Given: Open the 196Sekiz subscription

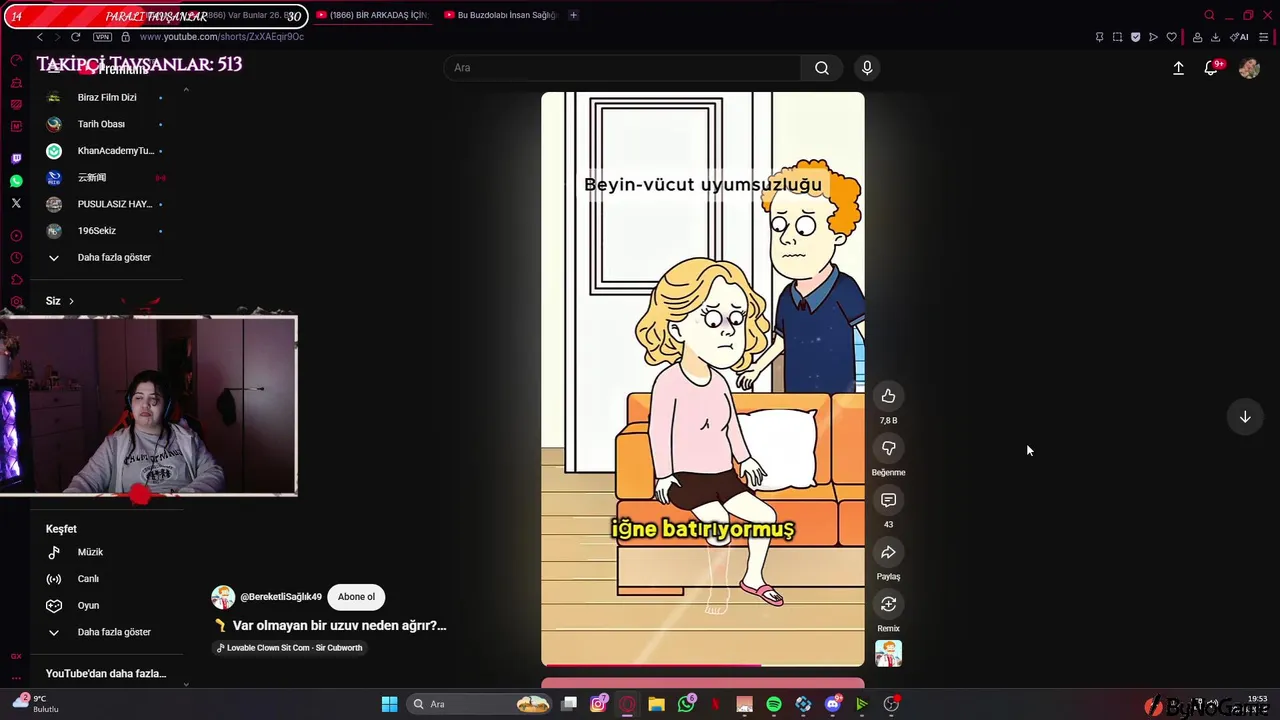Looking at the screenshot, I should [x=105, y=231].
